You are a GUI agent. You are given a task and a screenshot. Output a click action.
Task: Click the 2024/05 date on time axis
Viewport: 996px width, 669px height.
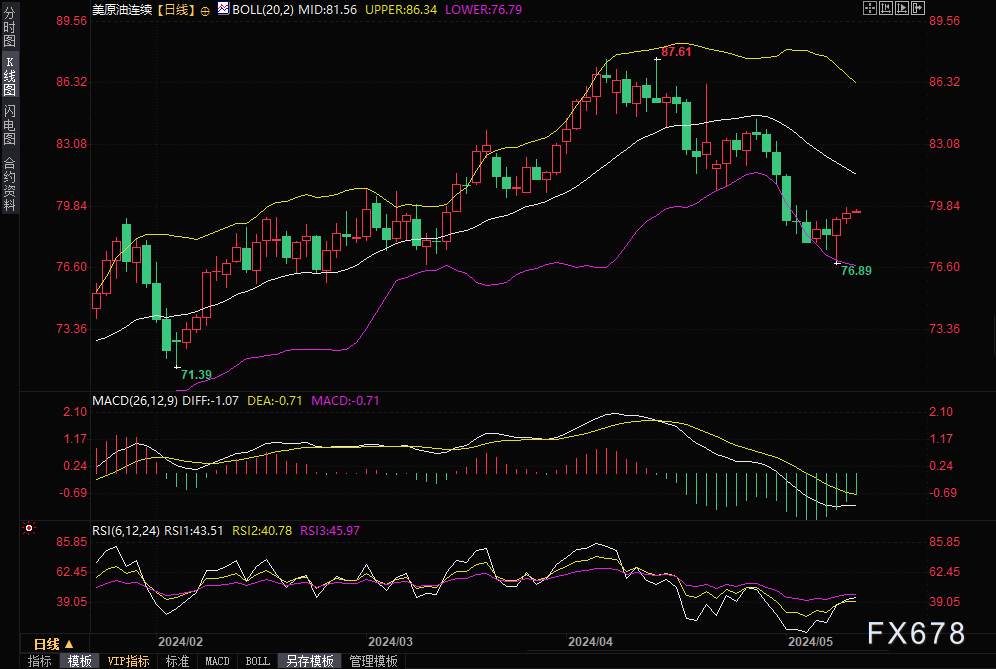point(811,642)
